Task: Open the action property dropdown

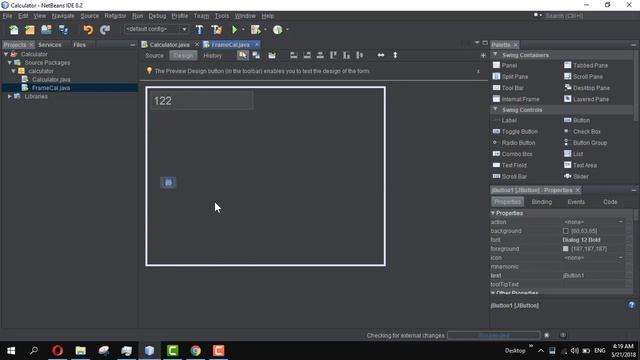Action: click(621, 222)
